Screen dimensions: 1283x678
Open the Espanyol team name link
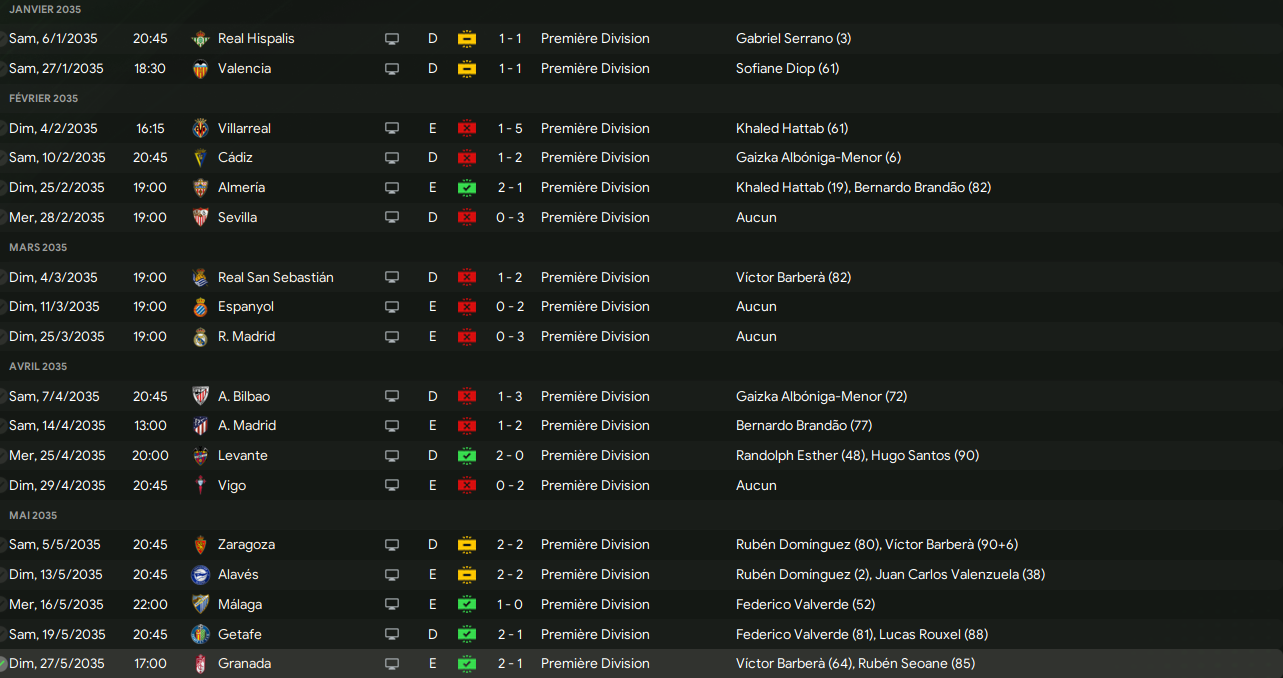coord(245,307)
